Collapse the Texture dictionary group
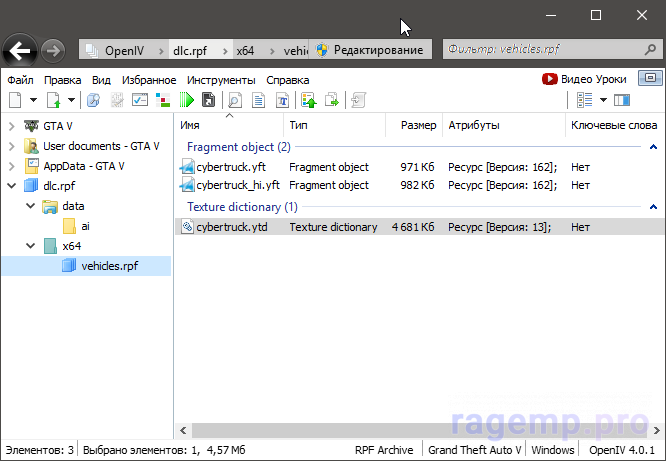This screenshot has height=461, width=666. point(653,207)
